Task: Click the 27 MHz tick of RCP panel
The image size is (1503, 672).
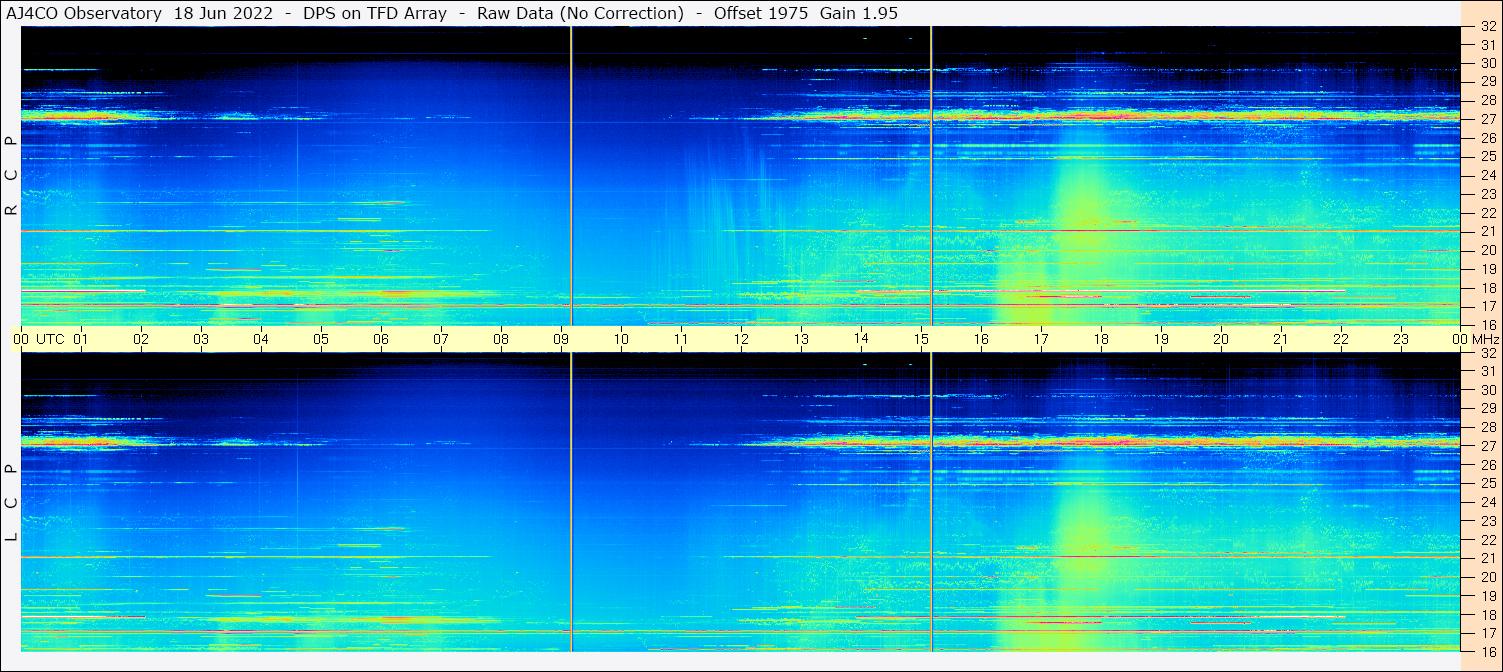Action: click(x=1487, y=119)
